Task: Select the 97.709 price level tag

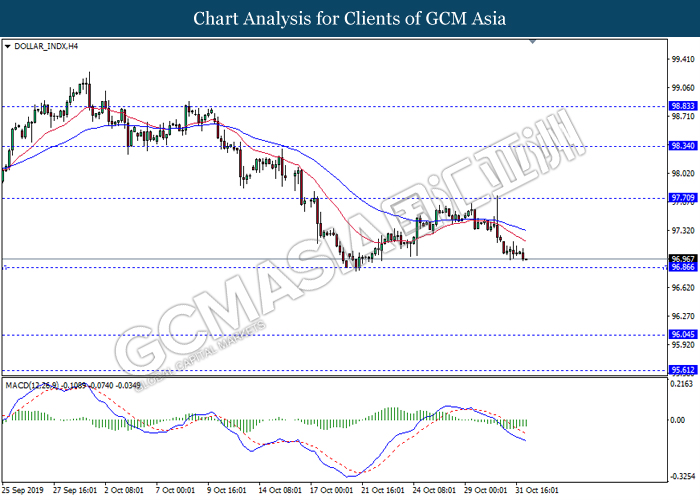Action: coord(683,199)
